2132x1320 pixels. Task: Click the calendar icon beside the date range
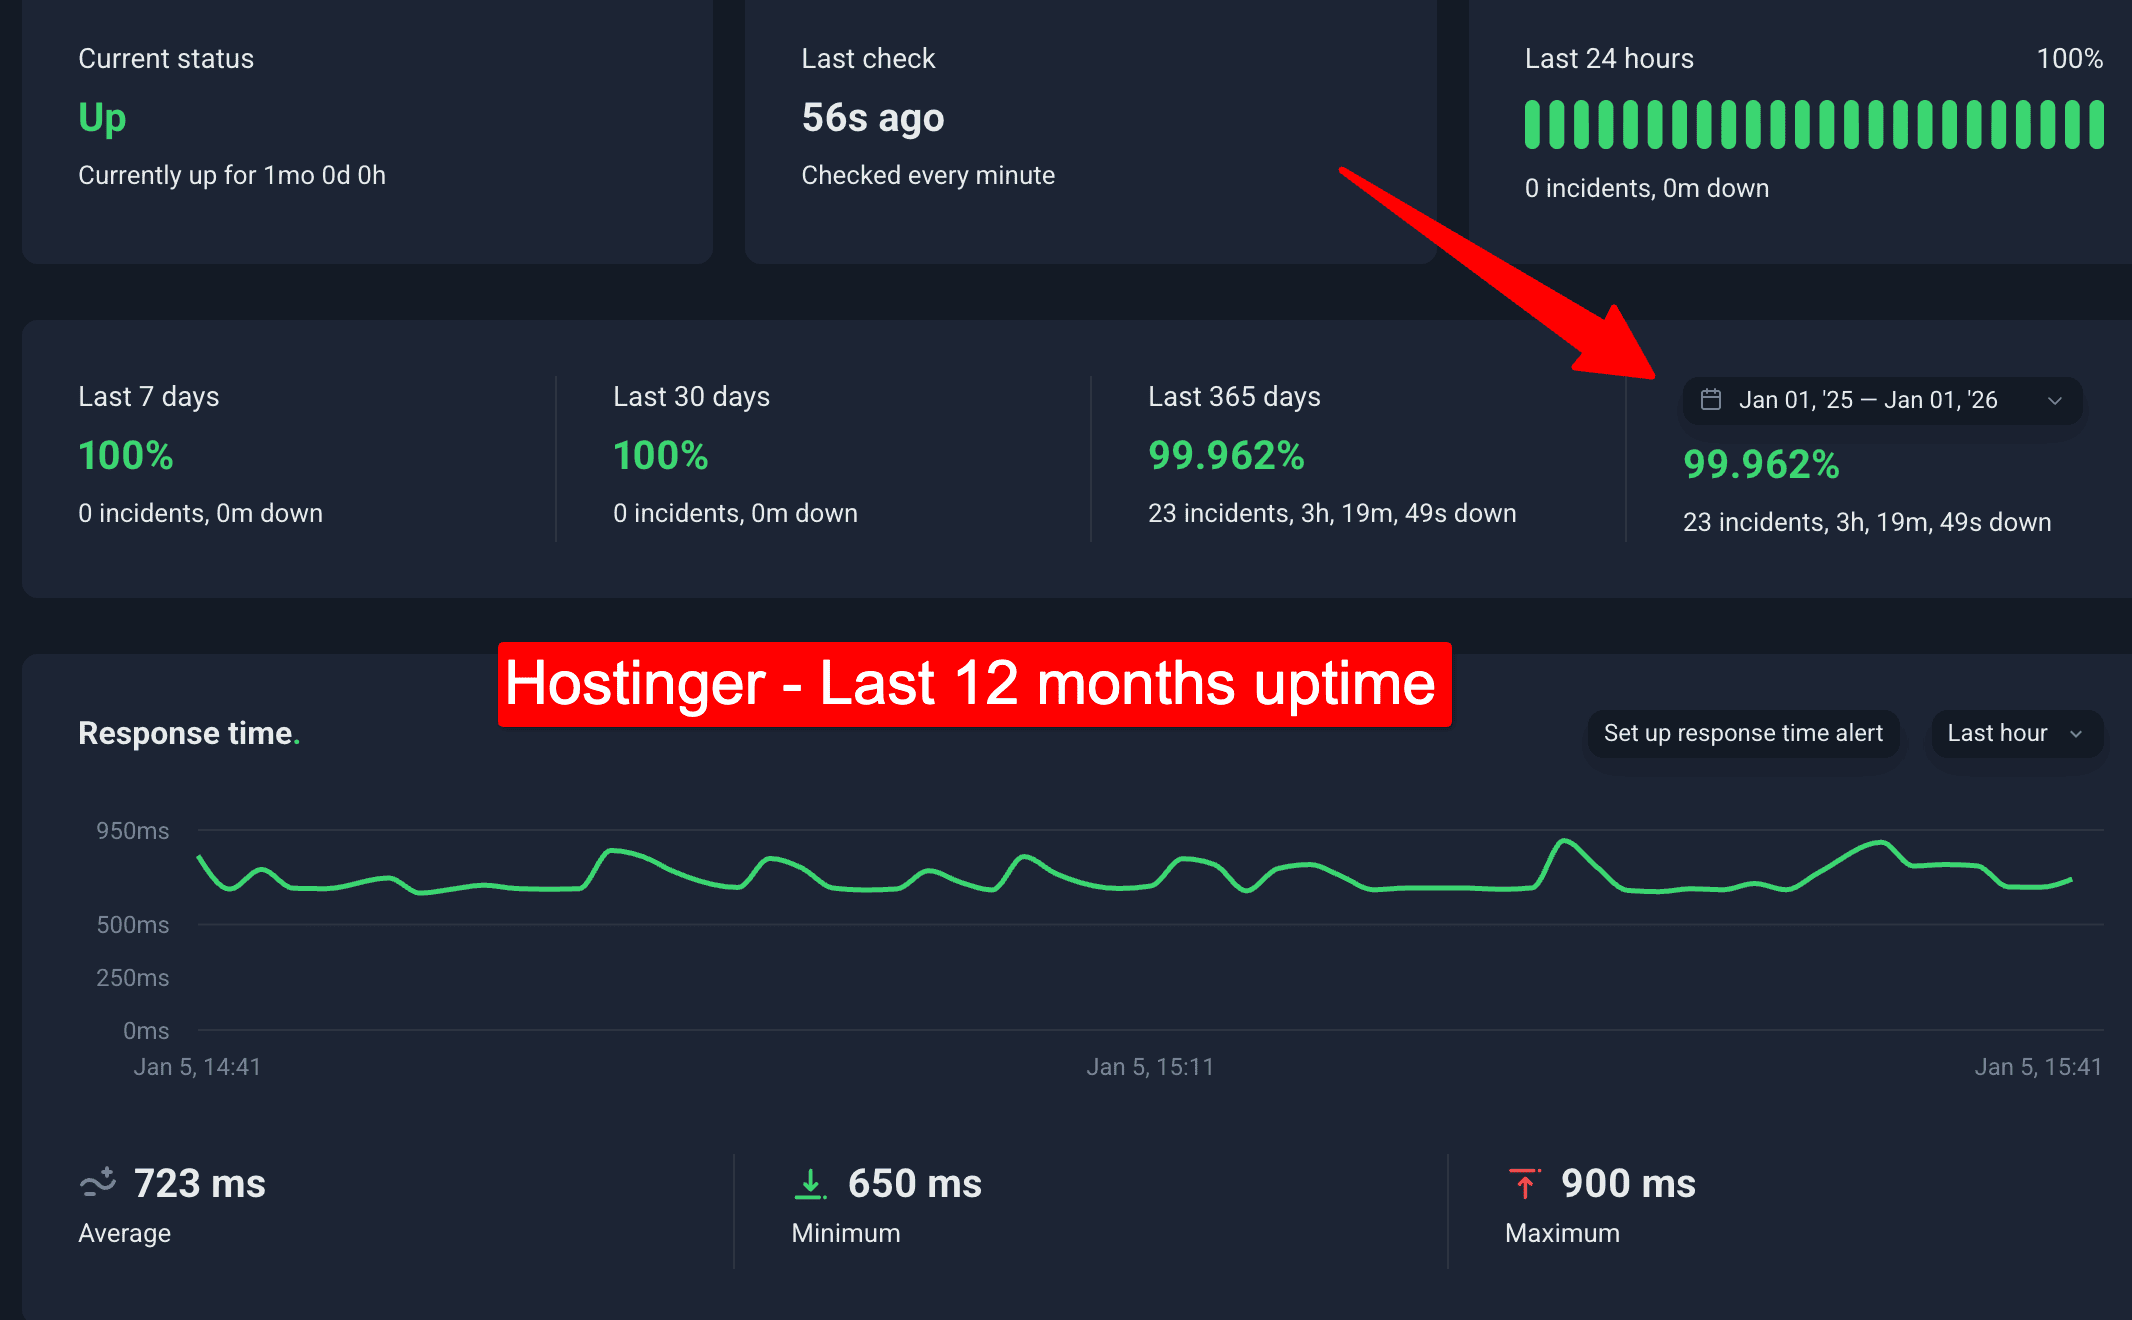(x=1711, y=399)
